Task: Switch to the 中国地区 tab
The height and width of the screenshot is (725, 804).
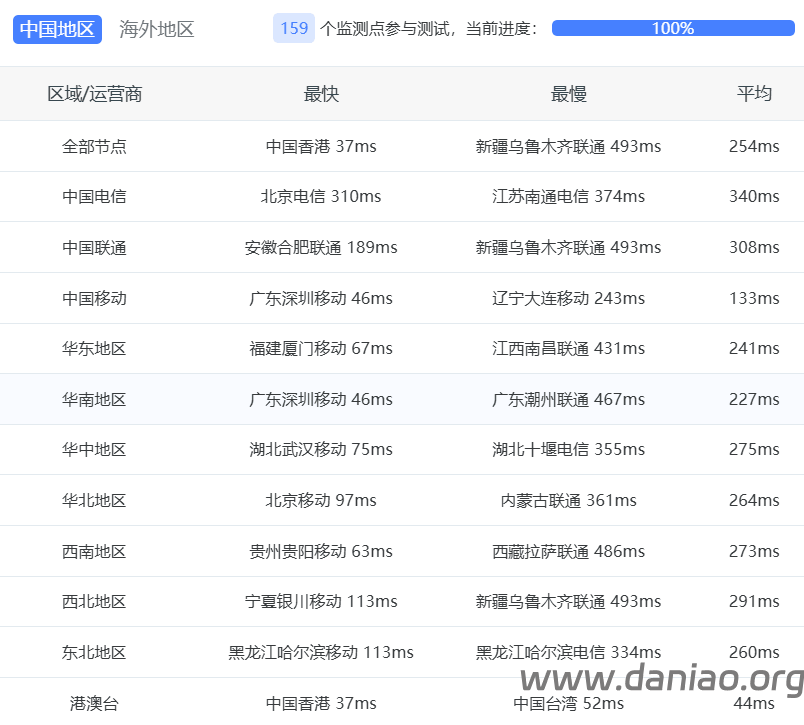Action: (x=58, y=29)
